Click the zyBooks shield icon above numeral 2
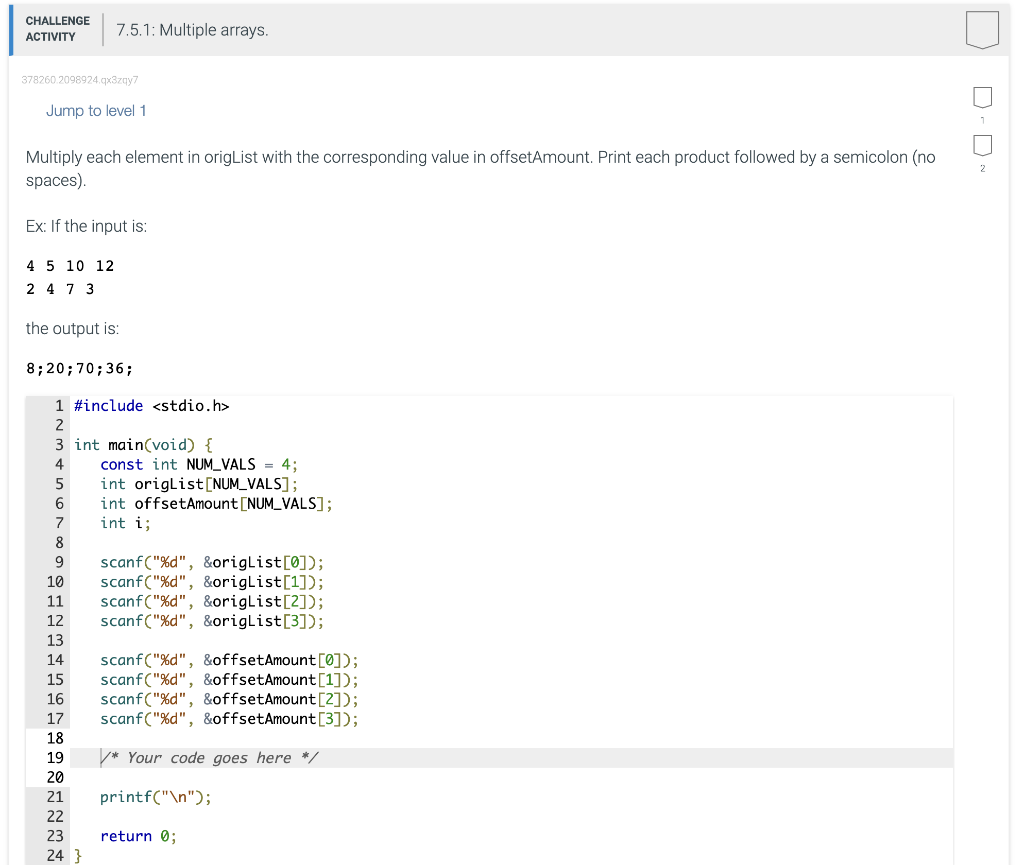Screen dimensions: 1024x865 [x=982, y=147]
